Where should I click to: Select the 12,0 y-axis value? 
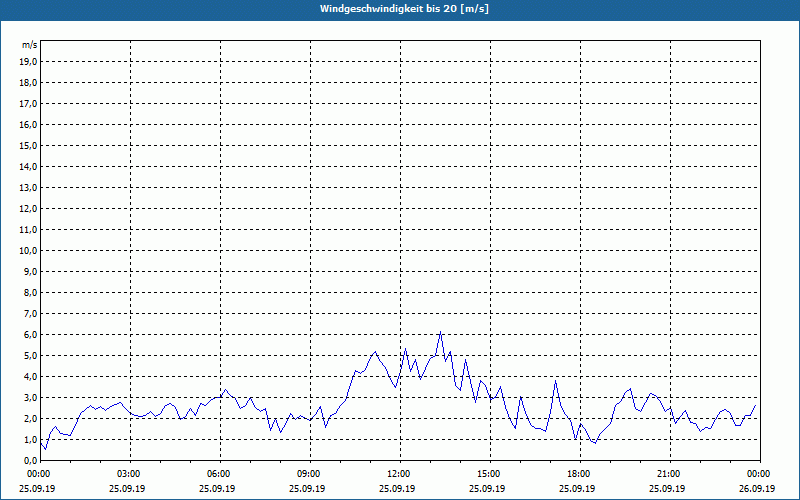tap(28, 209)
